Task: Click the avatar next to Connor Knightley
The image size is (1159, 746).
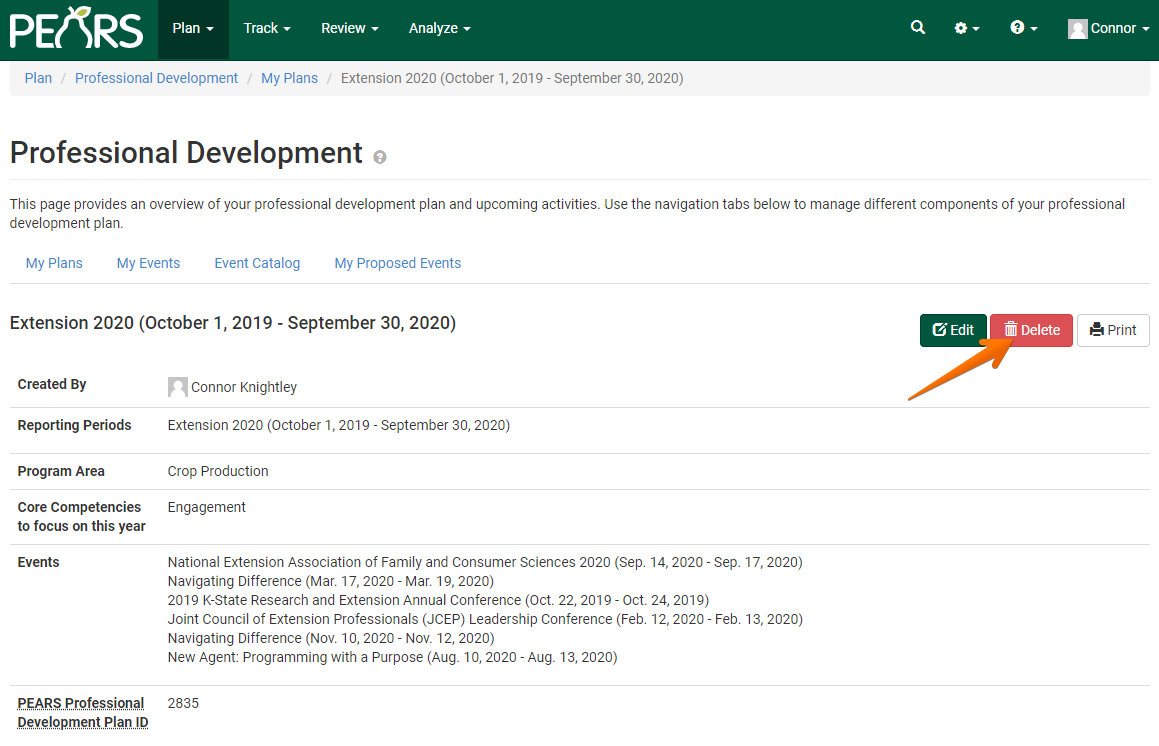Action: click(177, 387)
